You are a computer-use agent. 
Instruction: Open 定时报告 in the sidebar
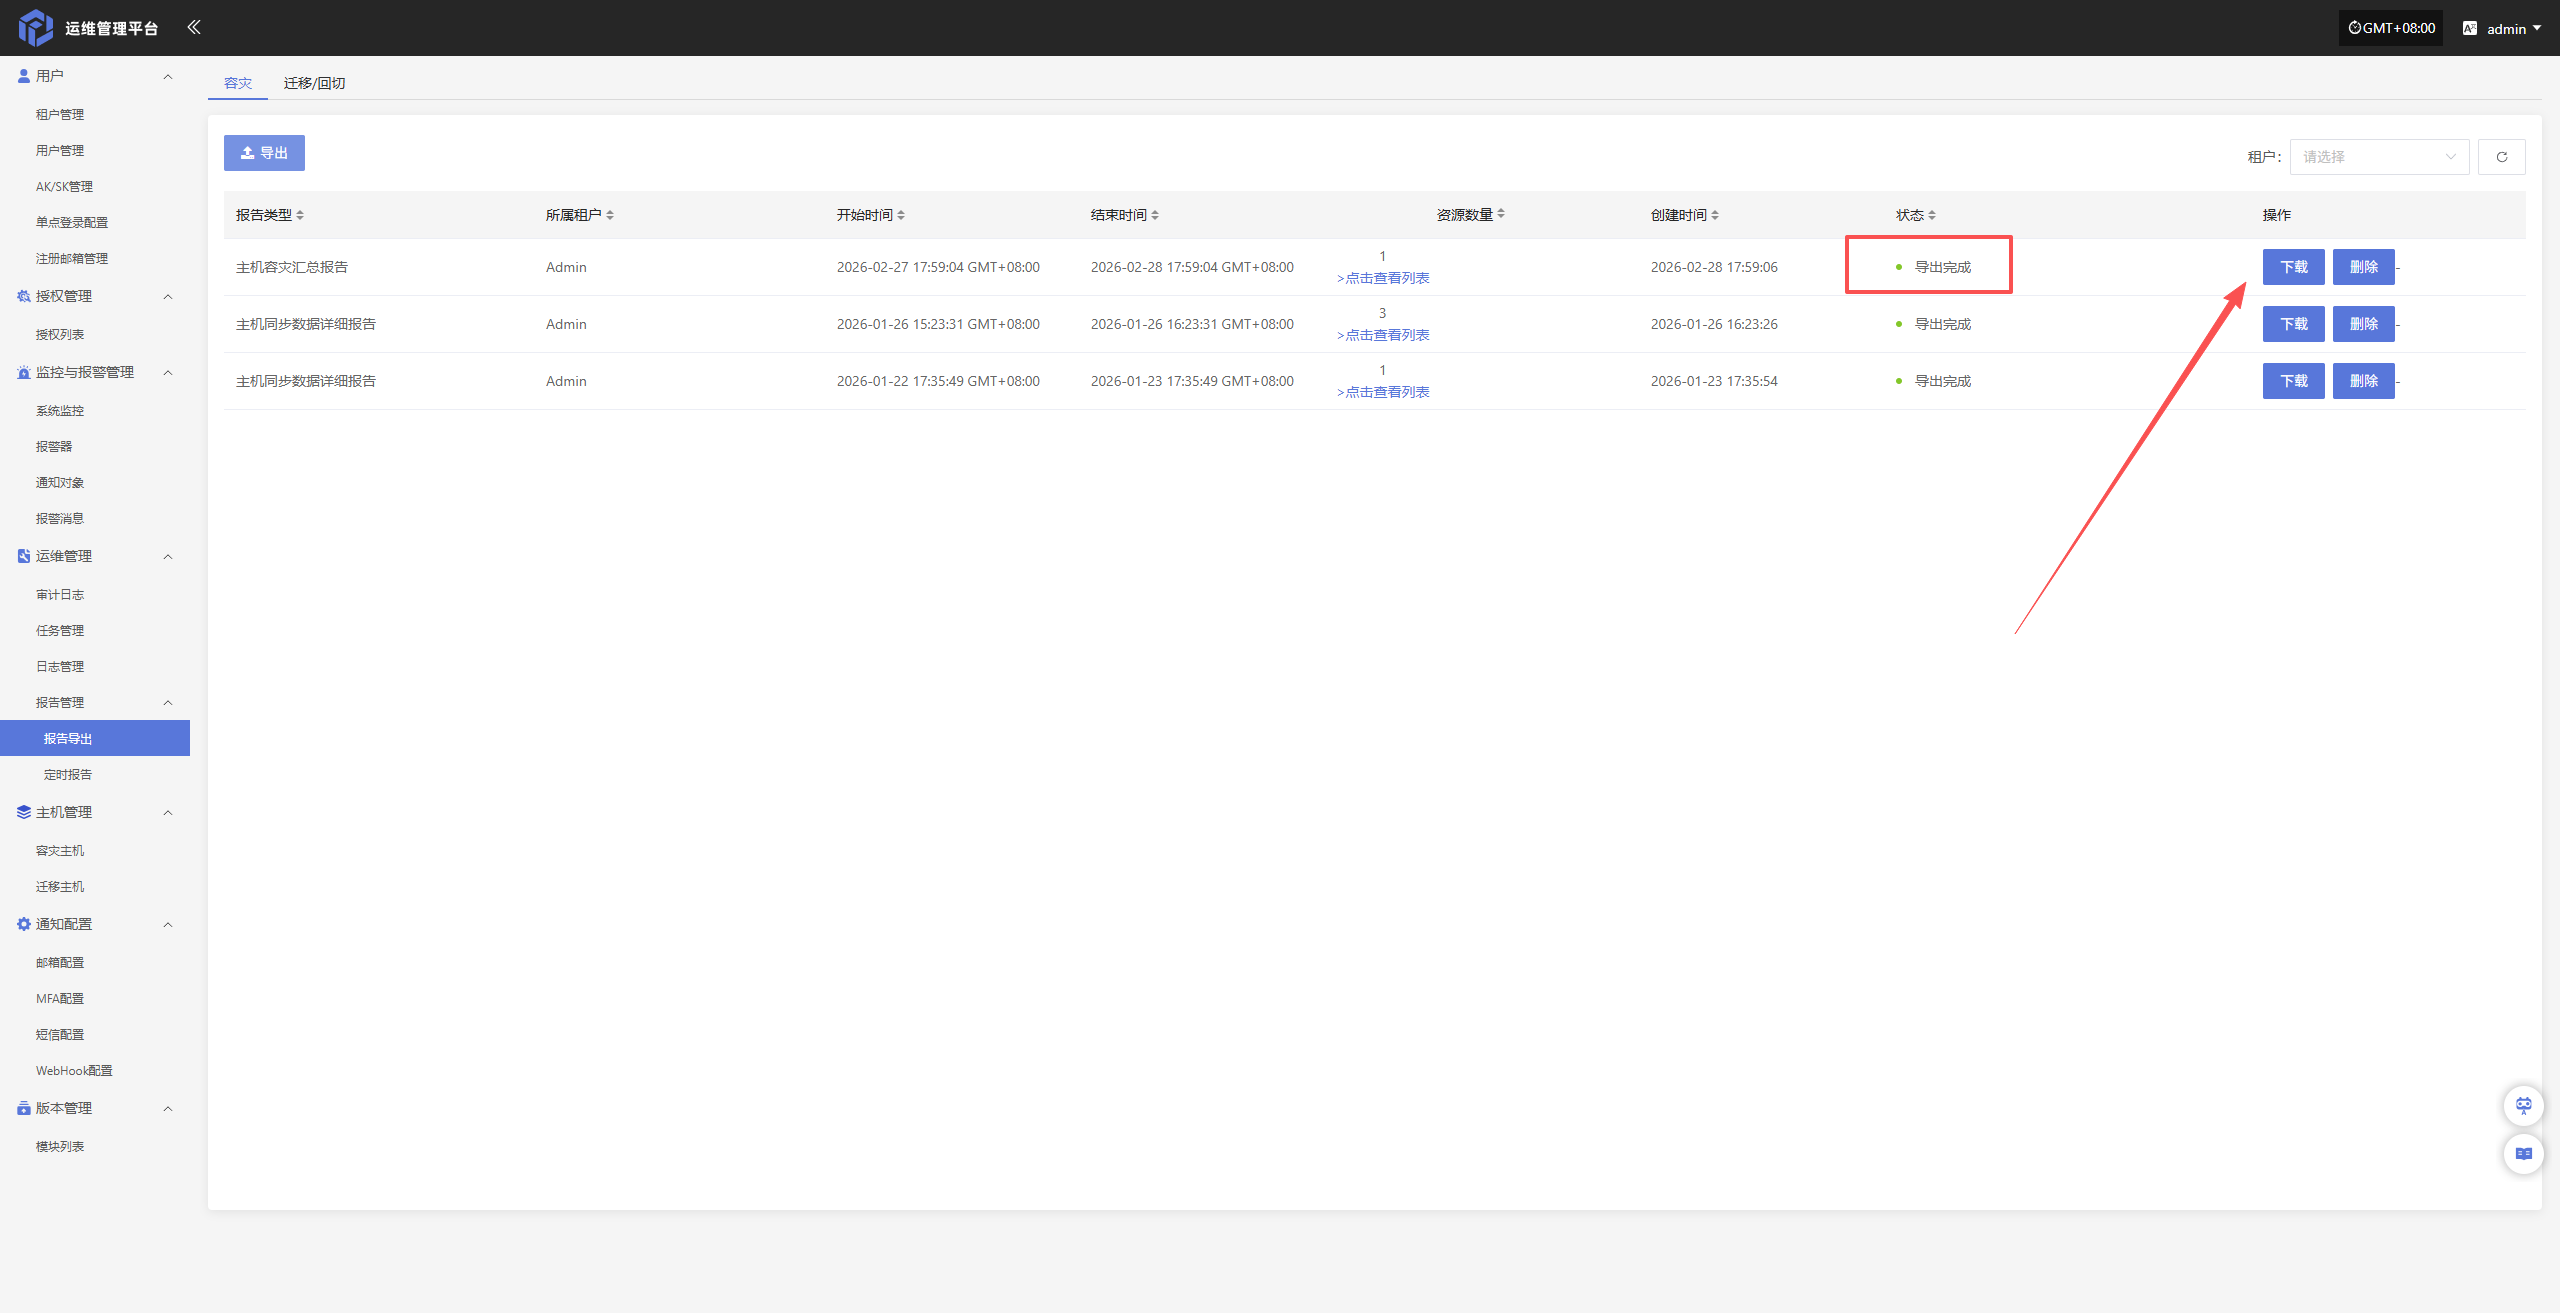tap(68, 774)
